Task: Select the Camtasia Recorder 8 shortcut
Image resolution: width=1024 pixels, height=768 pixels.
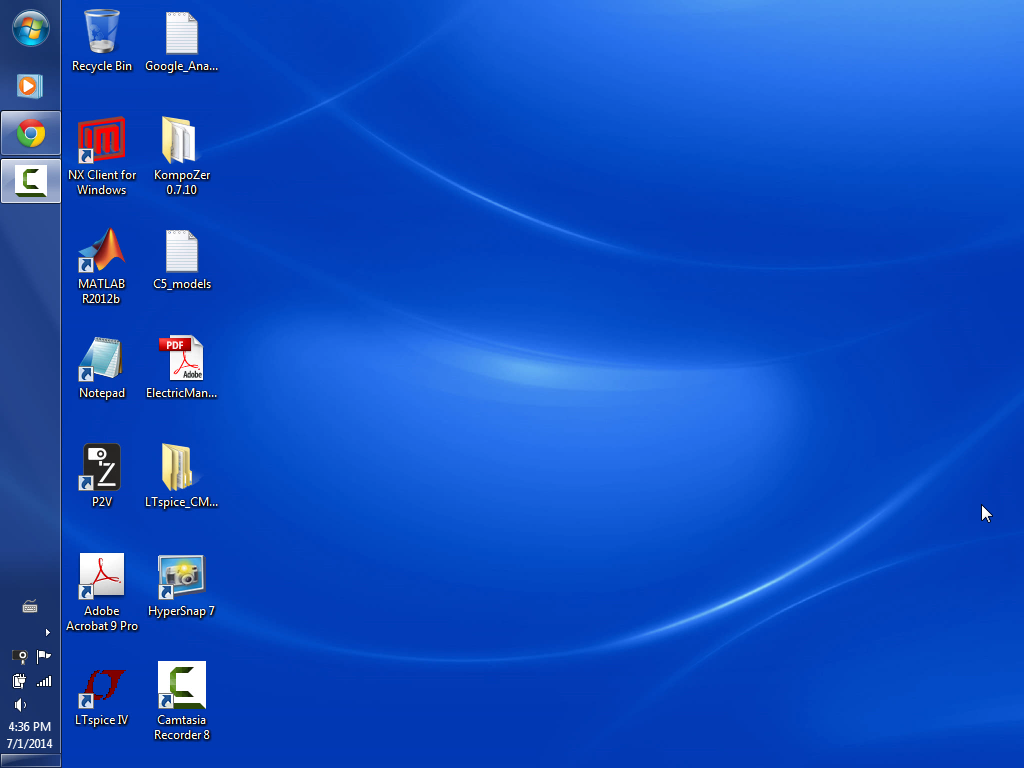Action: pos(182,701)
